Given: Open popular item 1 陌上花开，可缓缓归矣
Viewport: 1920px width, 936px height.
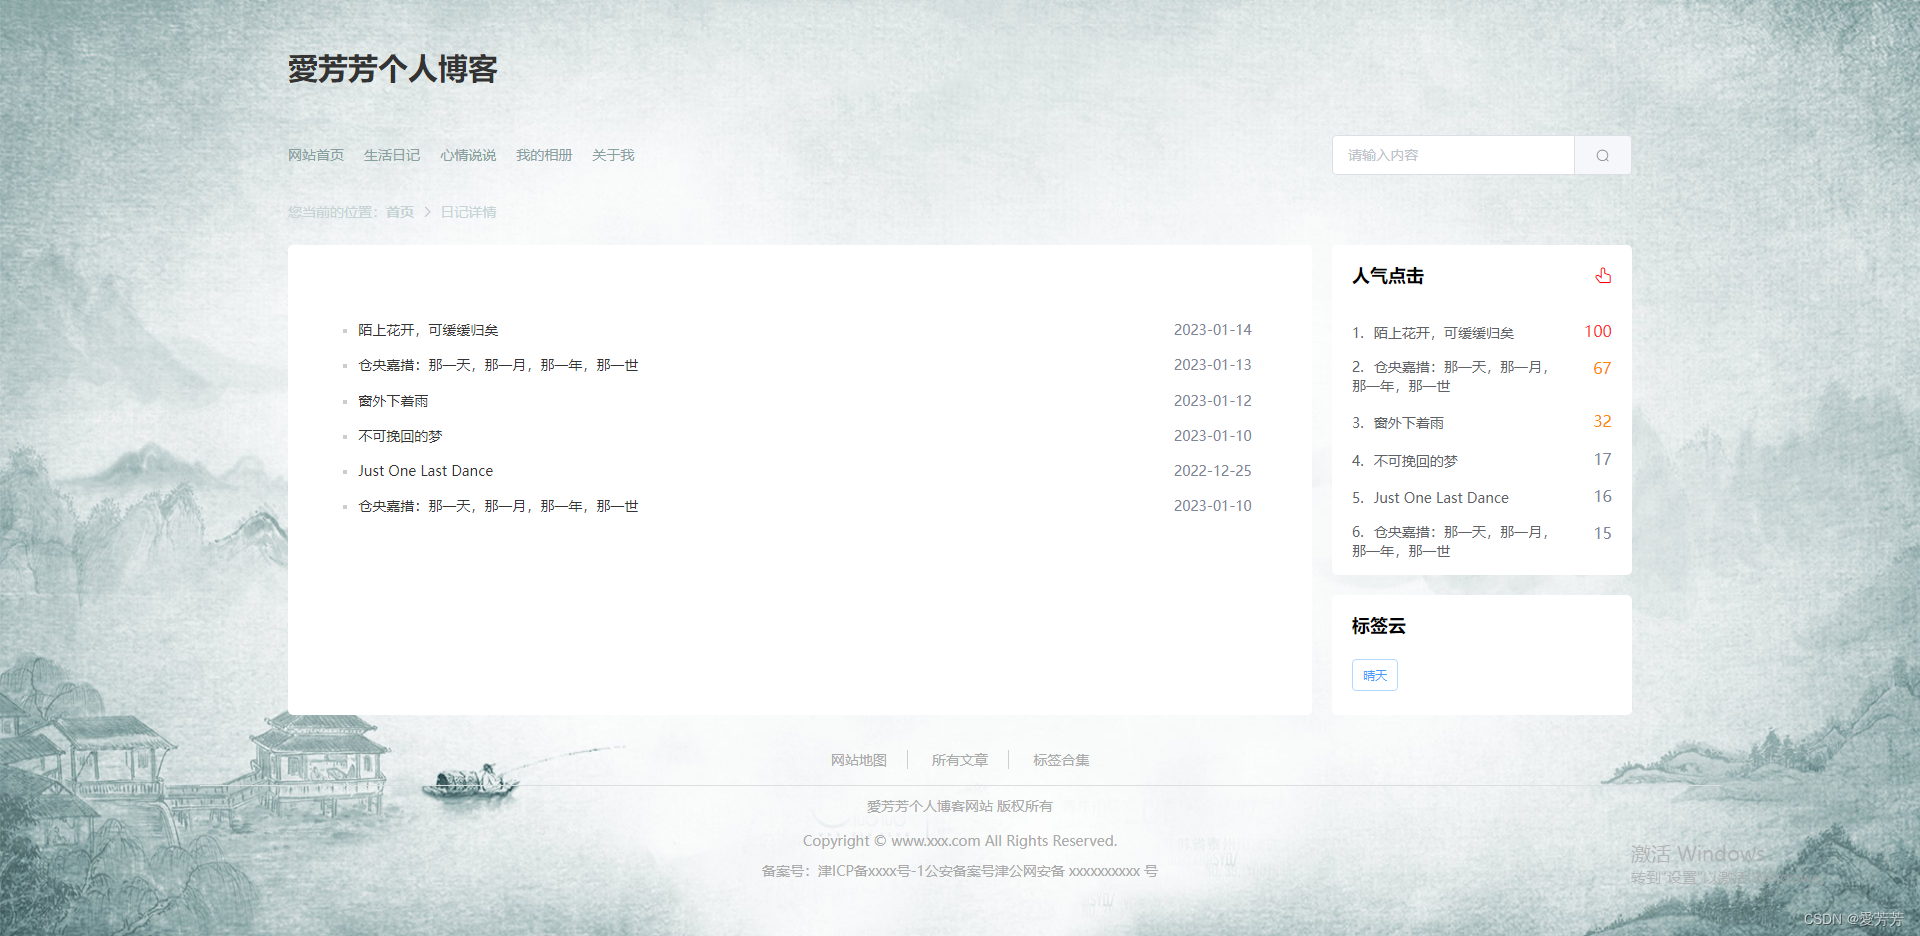Looking at the screenshot, I should [1443, 333].
